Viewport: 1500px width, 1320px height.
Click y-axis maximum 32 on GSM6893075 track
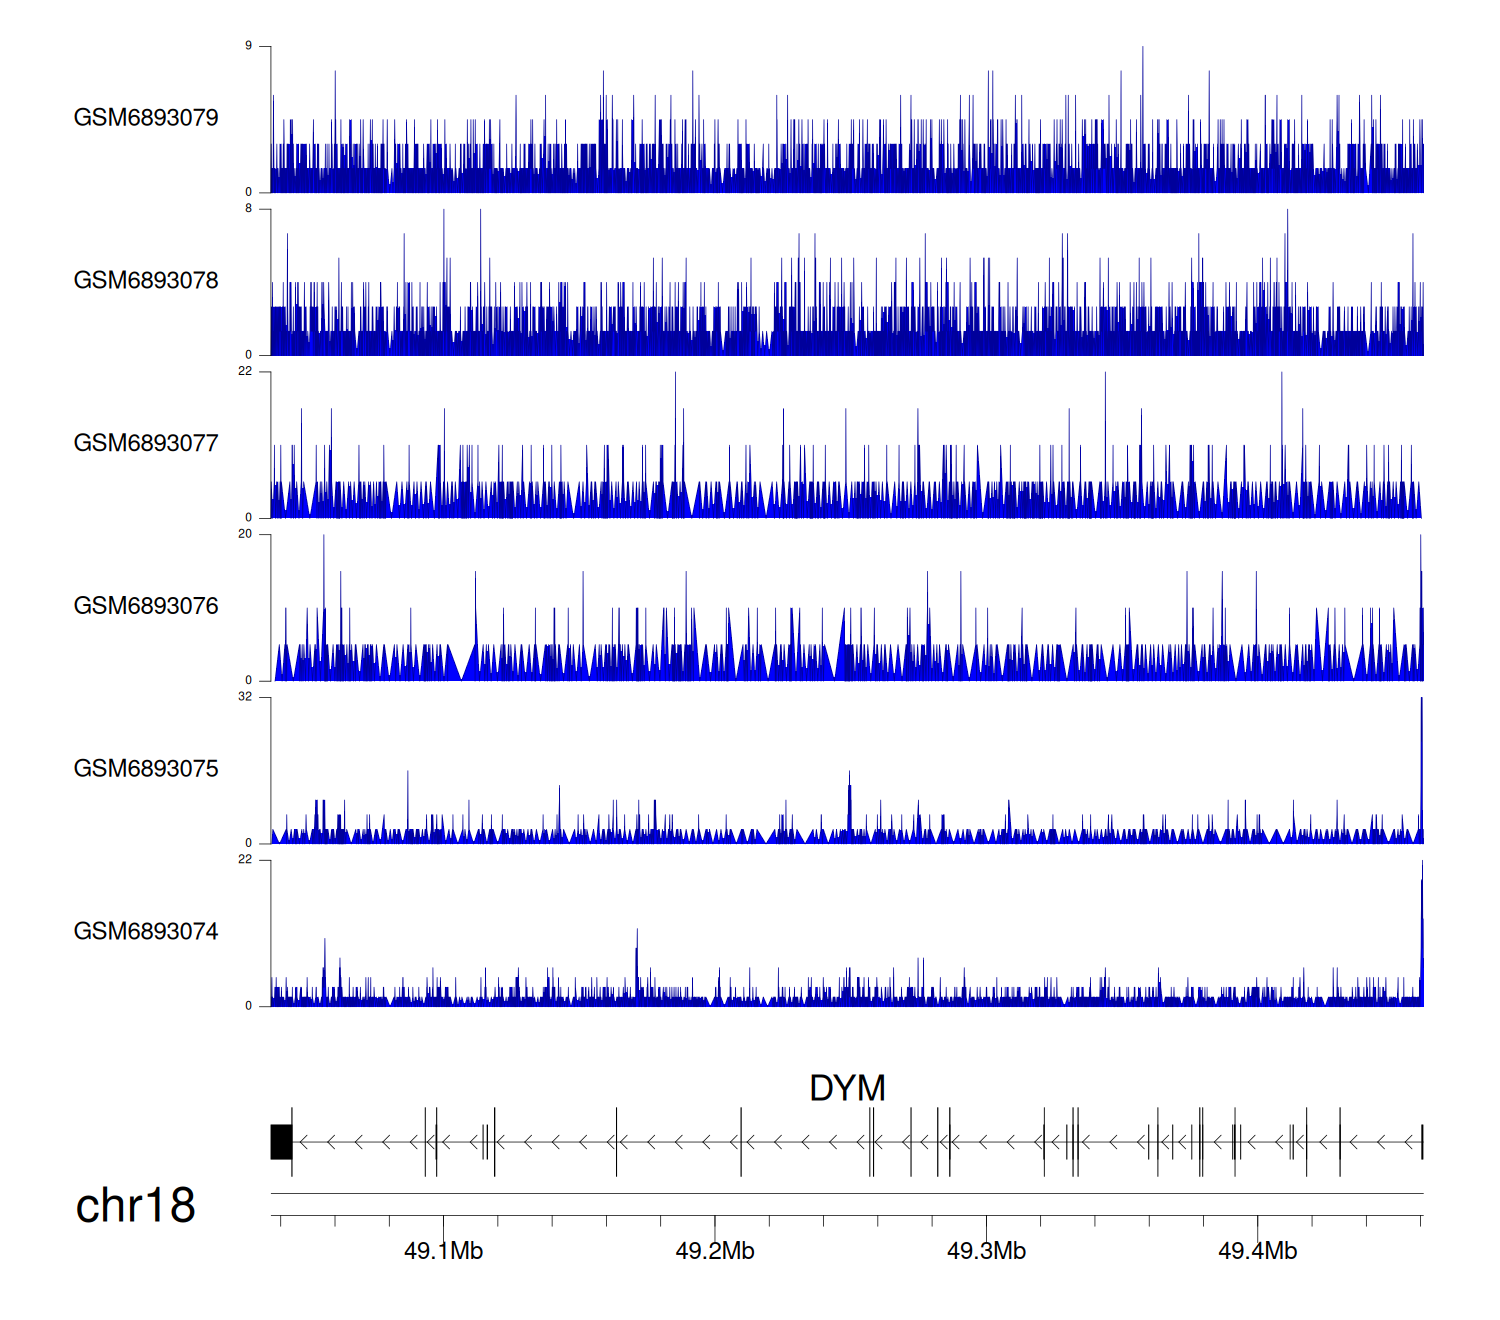pyautogui.click(x=245, y=697)
